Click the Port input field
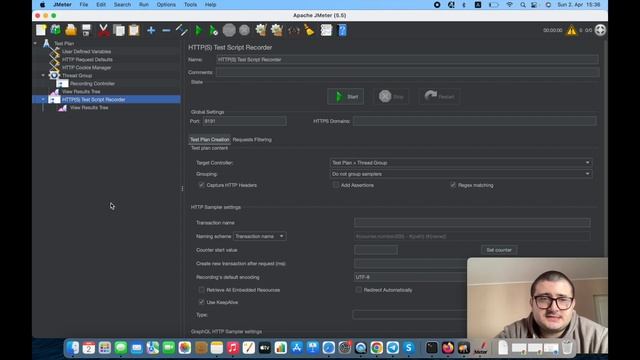The height and width of the screenshot is (360, 640). 244,121
